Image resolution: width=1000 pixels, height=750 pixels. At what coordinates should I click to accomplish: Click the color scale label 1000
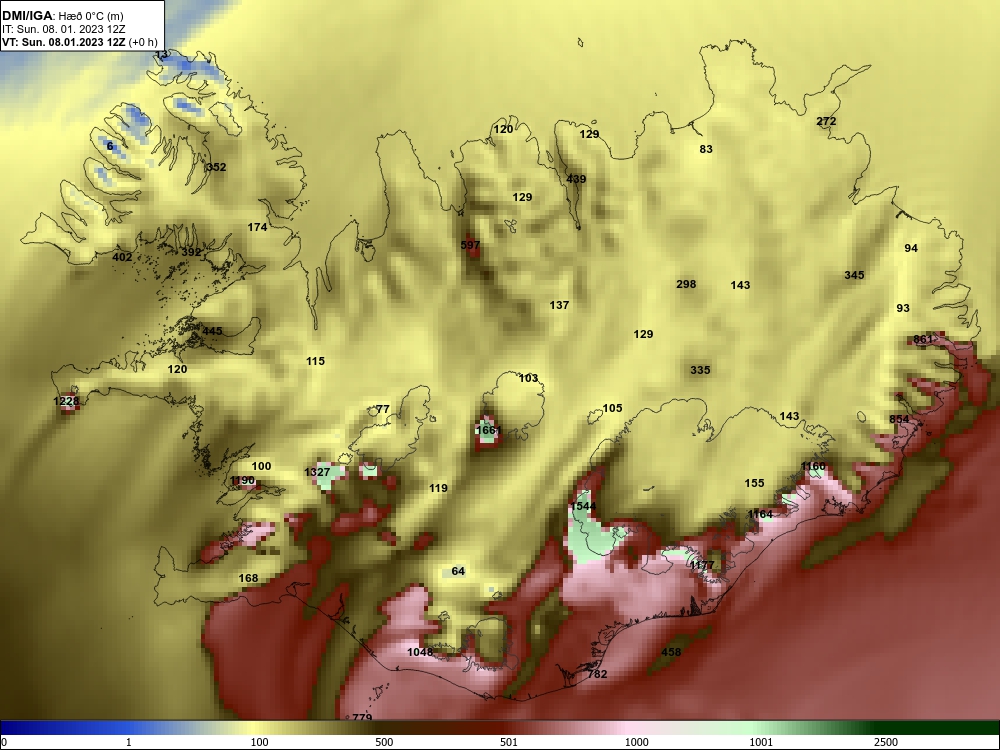[636, 742]
